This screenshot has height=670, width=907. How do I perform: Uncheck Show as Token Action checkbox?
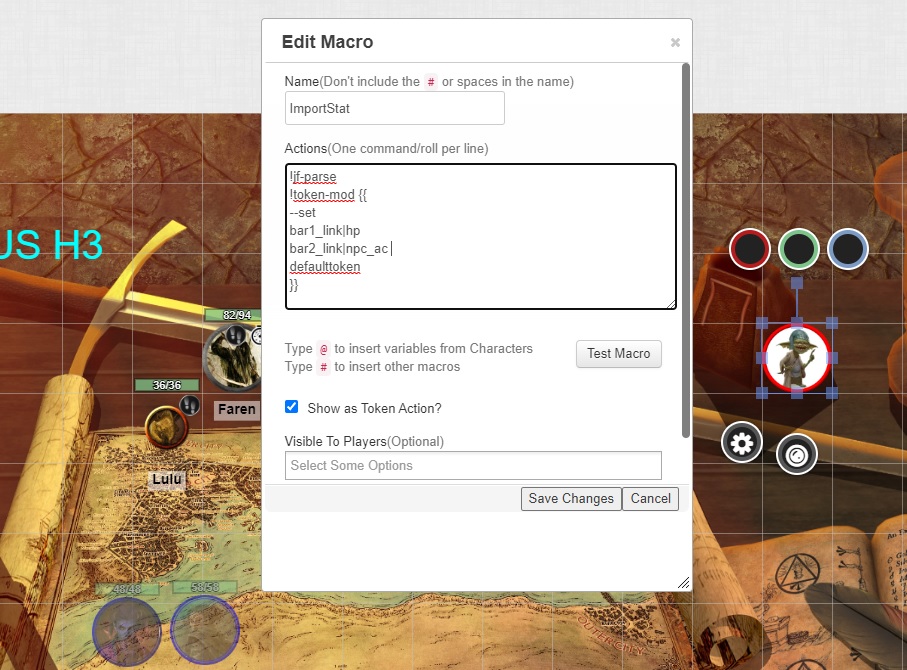click(x=292, y=407)
